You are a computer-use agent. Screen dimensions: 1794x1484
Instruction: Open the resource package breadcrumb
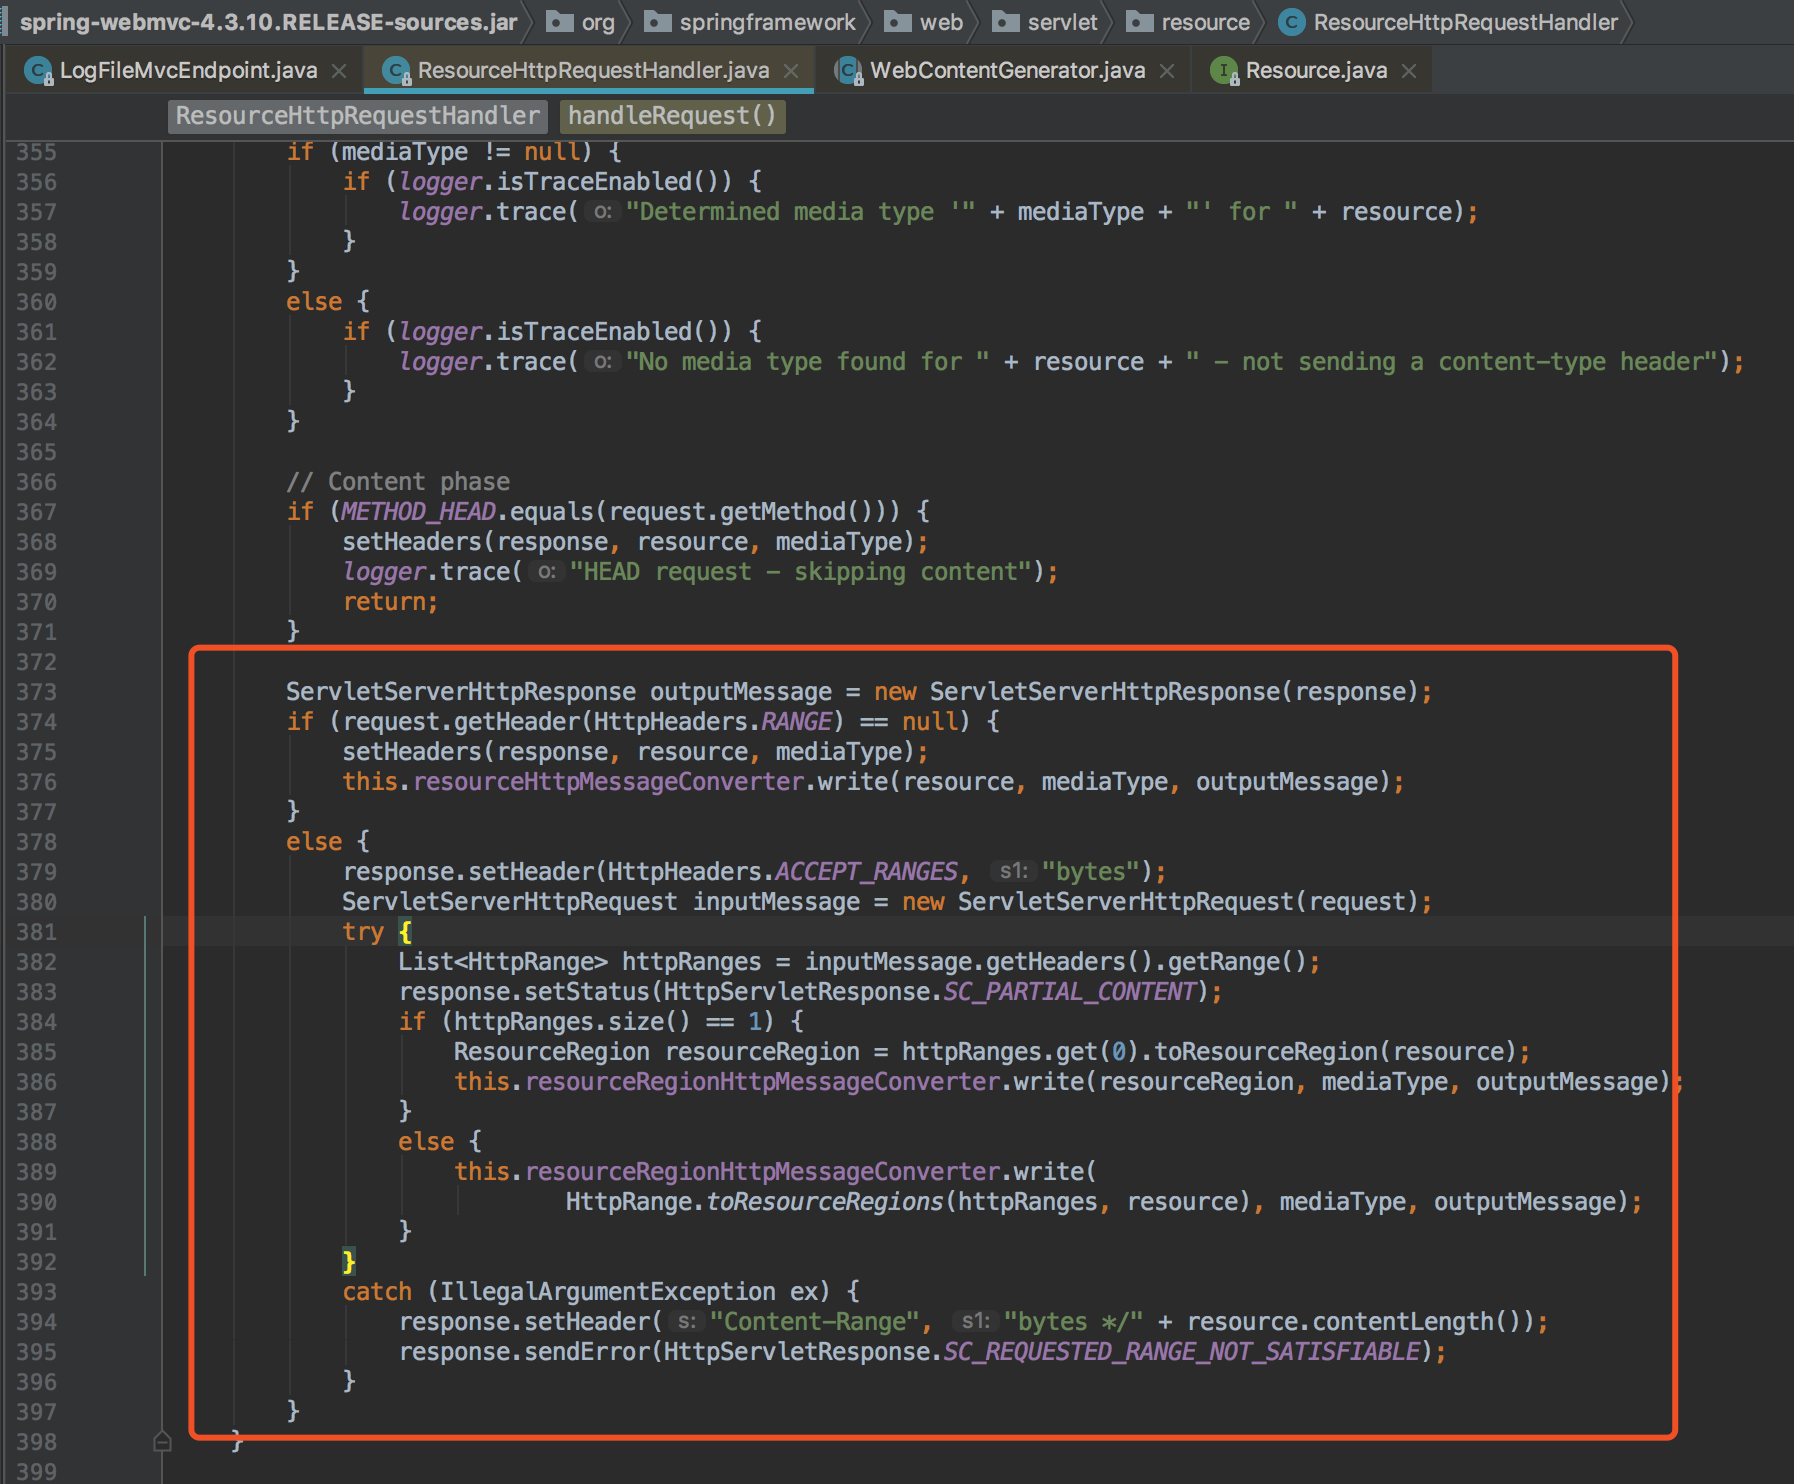click(x=1205, y=22)
